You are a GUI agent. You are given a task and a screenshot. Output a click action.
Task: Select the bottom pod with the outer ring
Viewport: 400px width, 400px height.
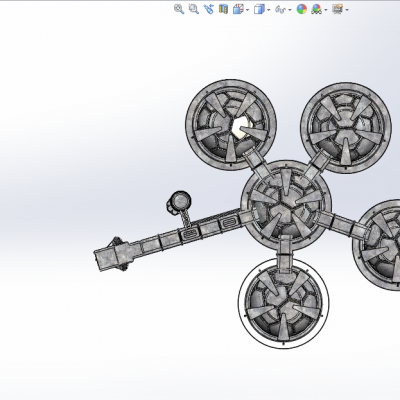284,303
